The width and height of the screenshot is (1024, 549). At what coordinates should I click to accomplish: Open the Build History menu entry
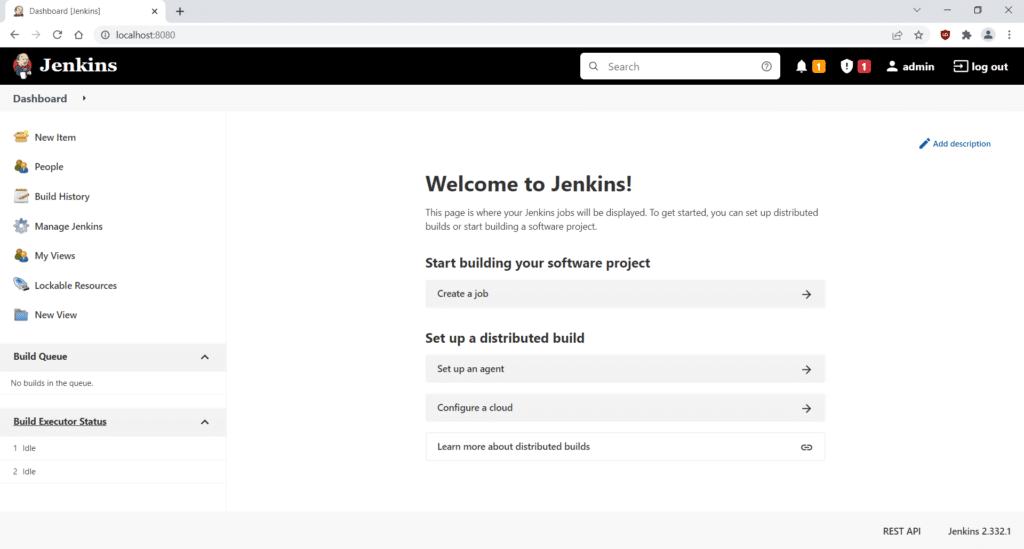[62, 196]
